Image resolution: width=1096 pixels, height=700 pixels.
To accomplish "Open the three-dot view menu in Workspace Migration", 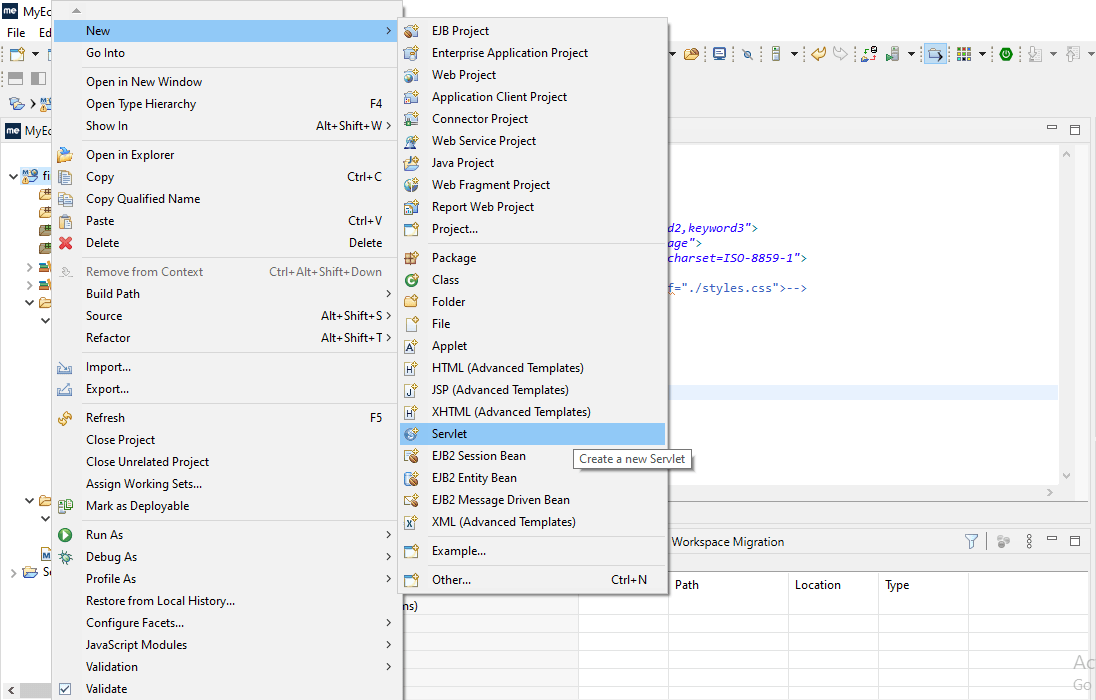I will pos(1029,541).
